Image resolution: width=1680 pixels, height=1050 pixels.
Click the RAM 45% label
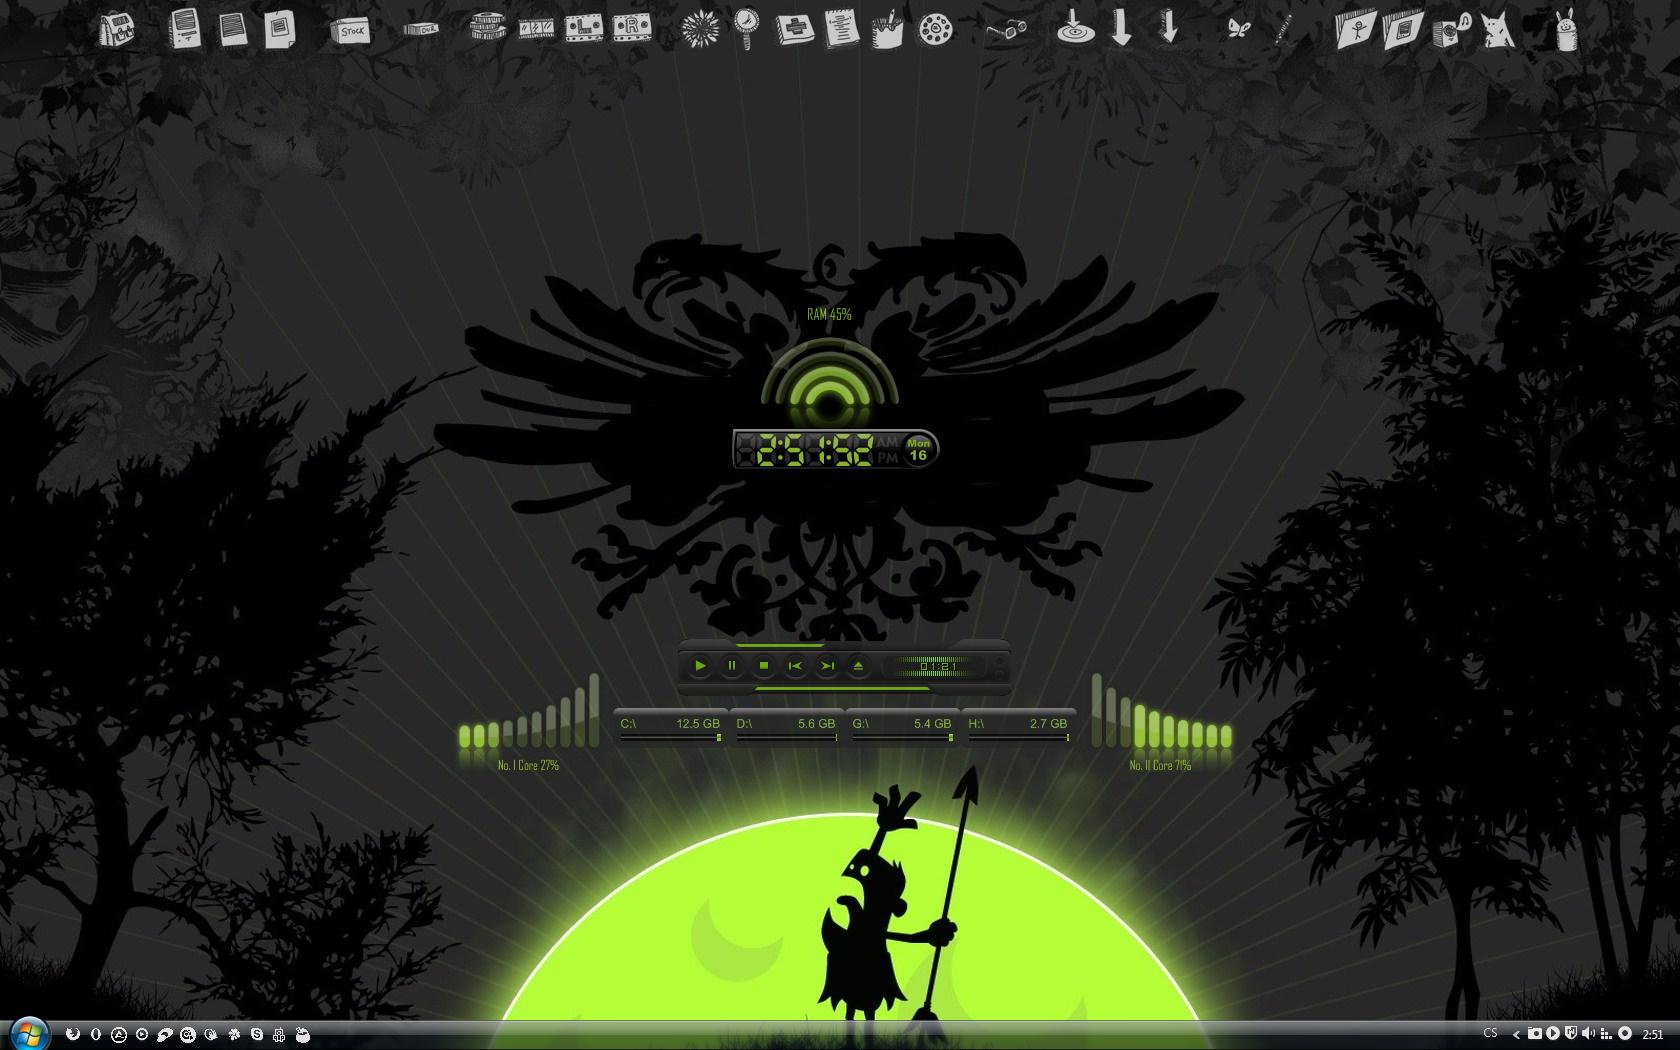pos(829,315)
